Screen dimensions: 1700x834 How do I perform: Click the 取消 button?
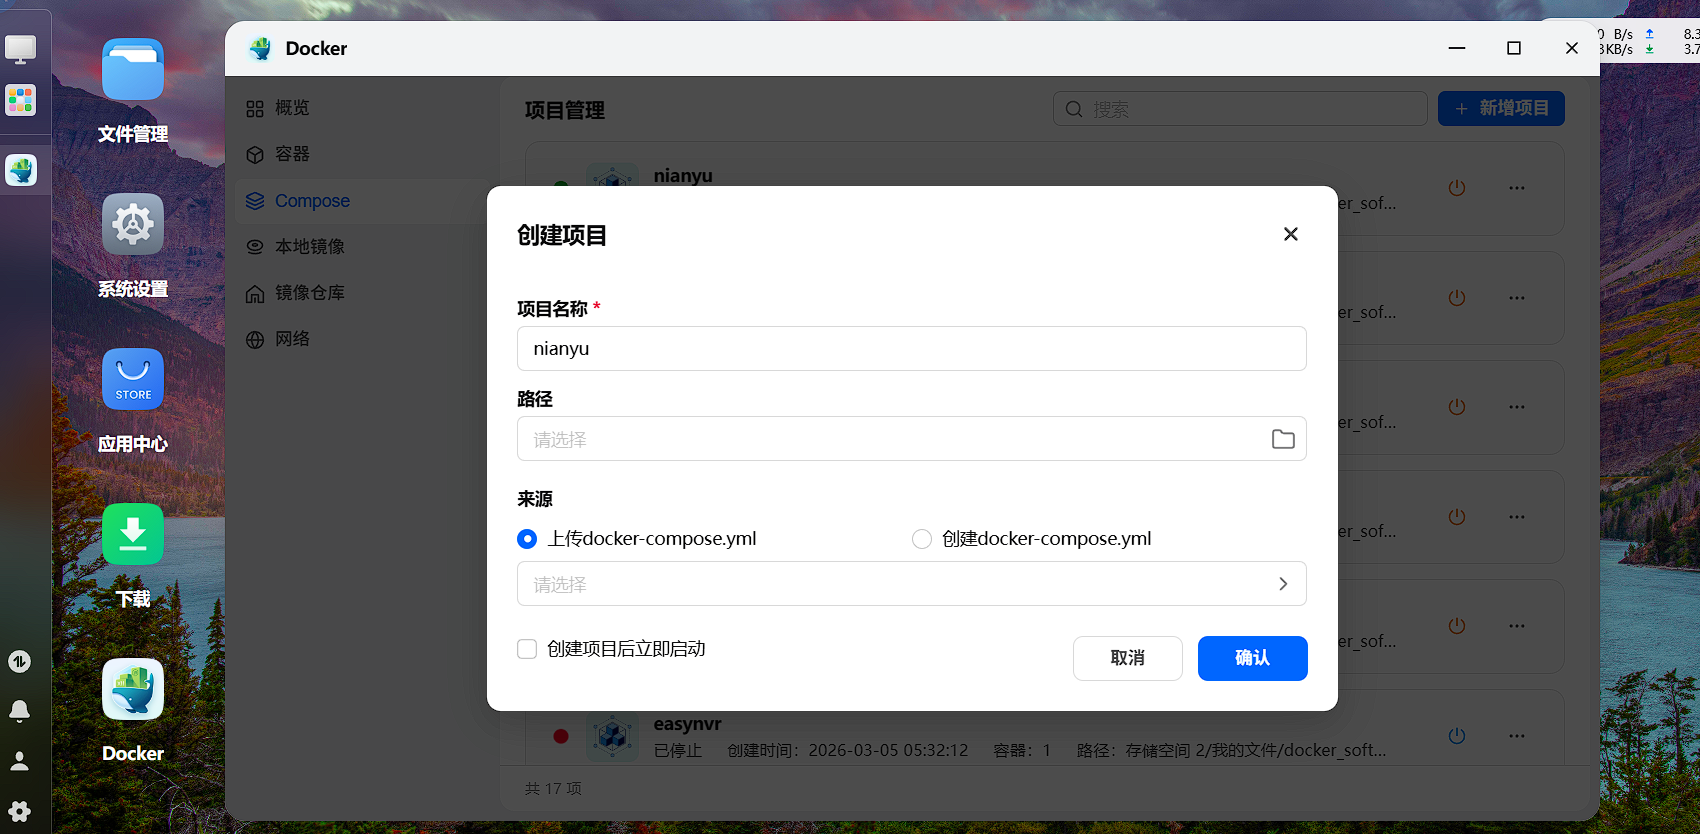(1128, 658)
